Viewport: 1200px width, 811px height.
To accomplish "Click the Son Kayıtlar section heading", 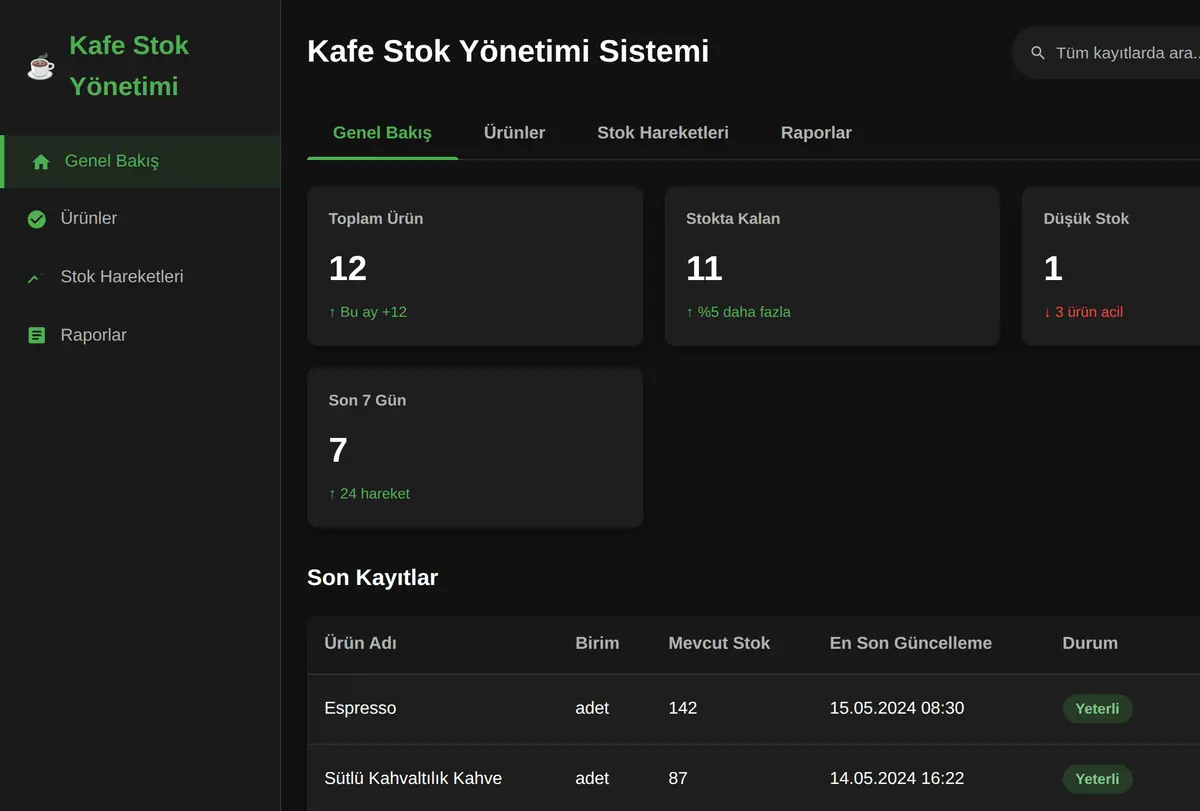I will (372, 578).
